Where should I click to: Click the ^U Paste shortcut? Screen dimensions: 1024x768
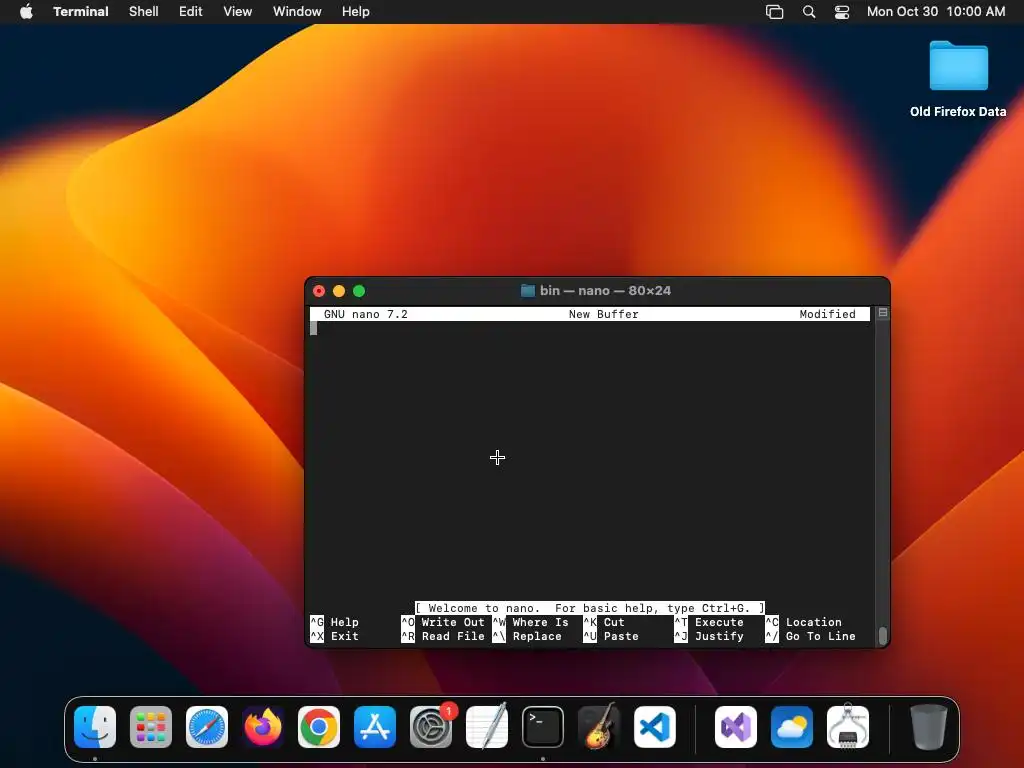611,636
